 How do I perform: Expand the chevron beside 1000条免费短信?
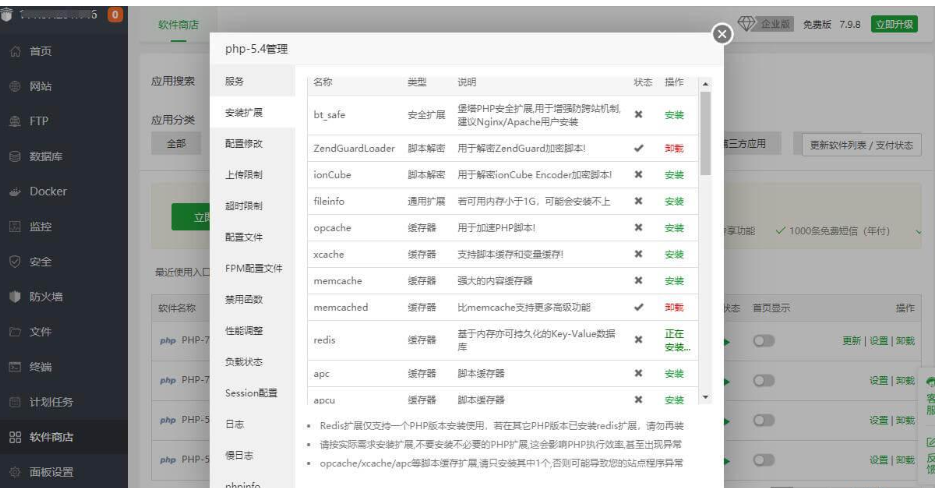[x=918, y=231]
